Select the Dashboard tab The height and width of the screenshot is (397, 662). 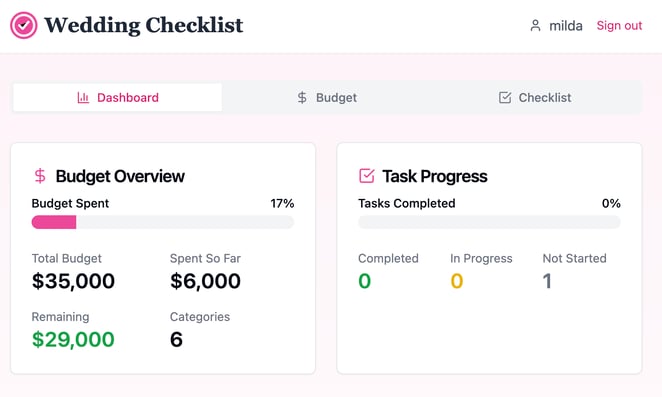pyautogui.click(x=117, y=98)
